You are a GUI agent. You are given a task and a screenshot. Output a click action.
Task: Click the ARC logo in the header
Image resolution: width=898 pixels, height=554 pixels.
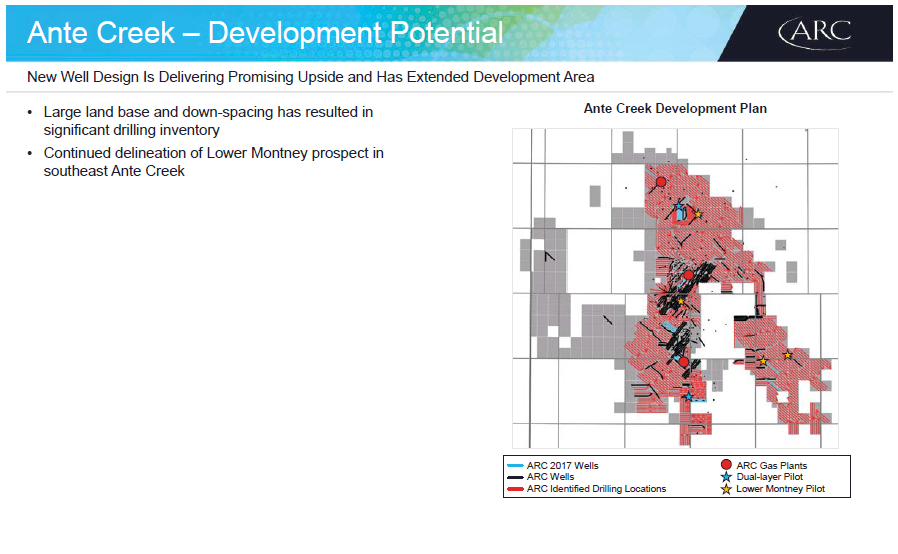tap(814, 33)
